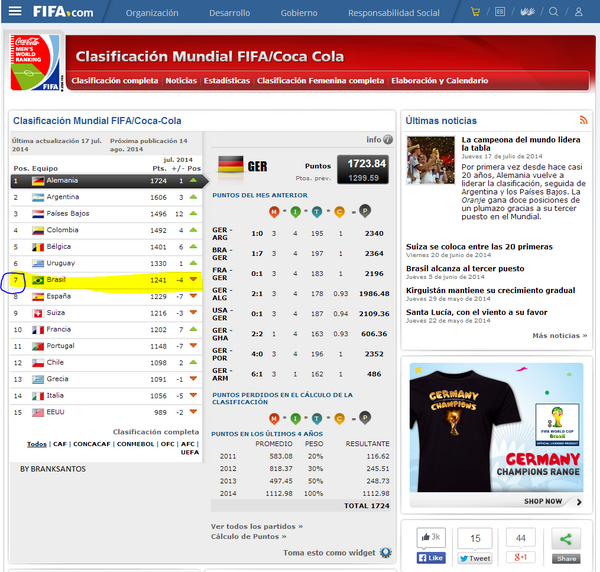The height and width of the screenshot is (572, 600).
Task: Open 'Brasil alcanza al tercer puesto' article
Action: [x=465, y=269]
